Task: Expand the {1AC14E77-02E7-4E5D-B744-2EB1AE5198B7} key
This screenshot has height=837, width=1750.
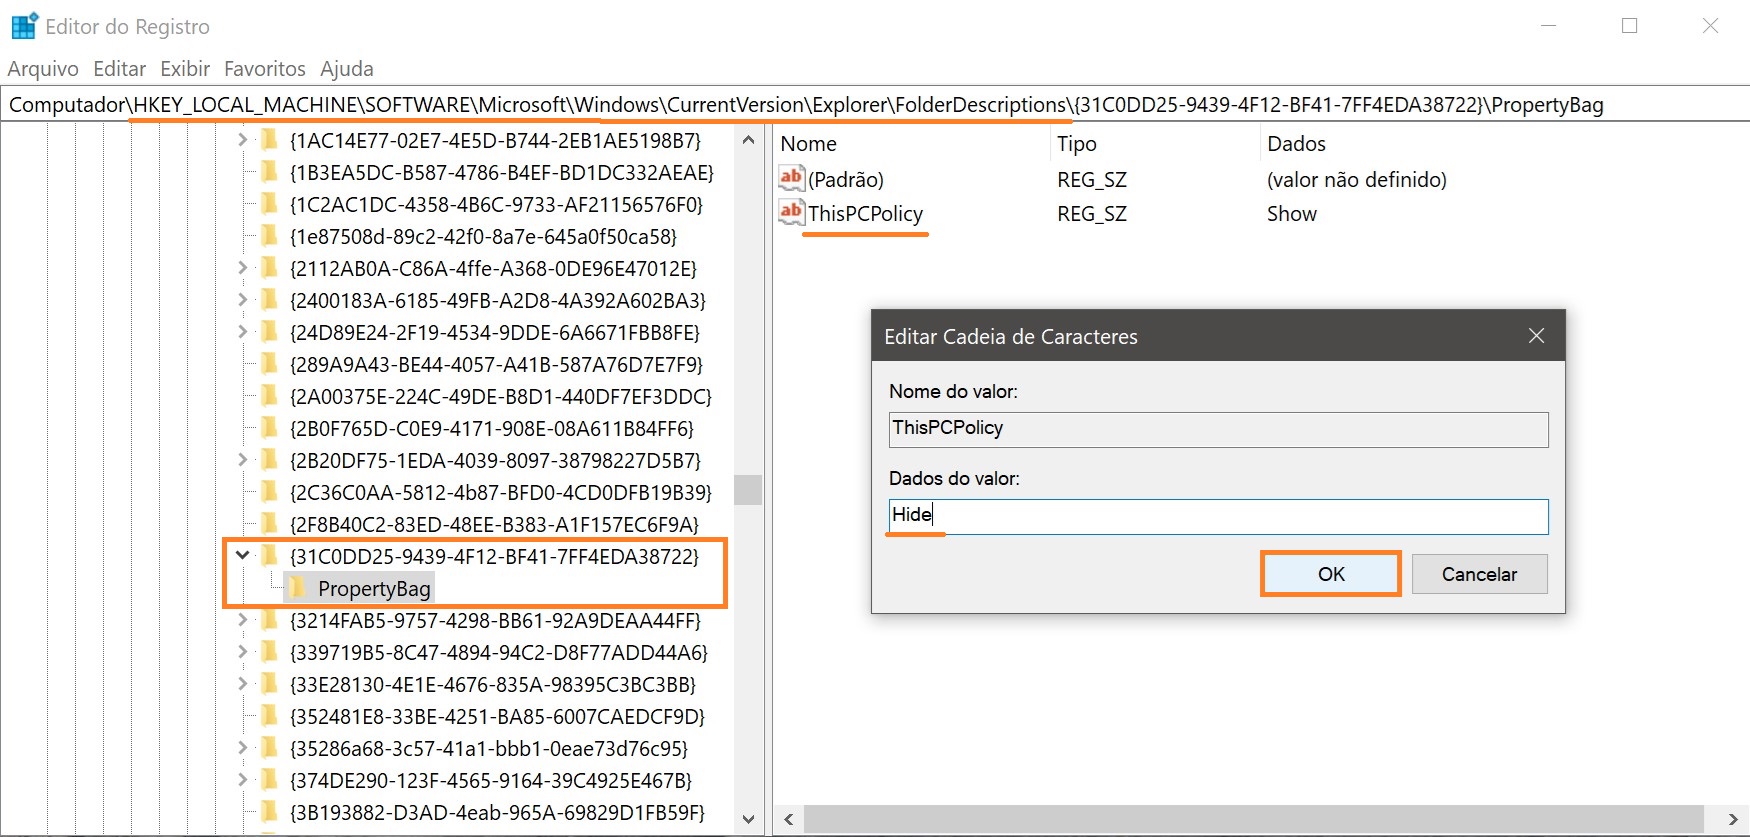Action: (242, 140)
